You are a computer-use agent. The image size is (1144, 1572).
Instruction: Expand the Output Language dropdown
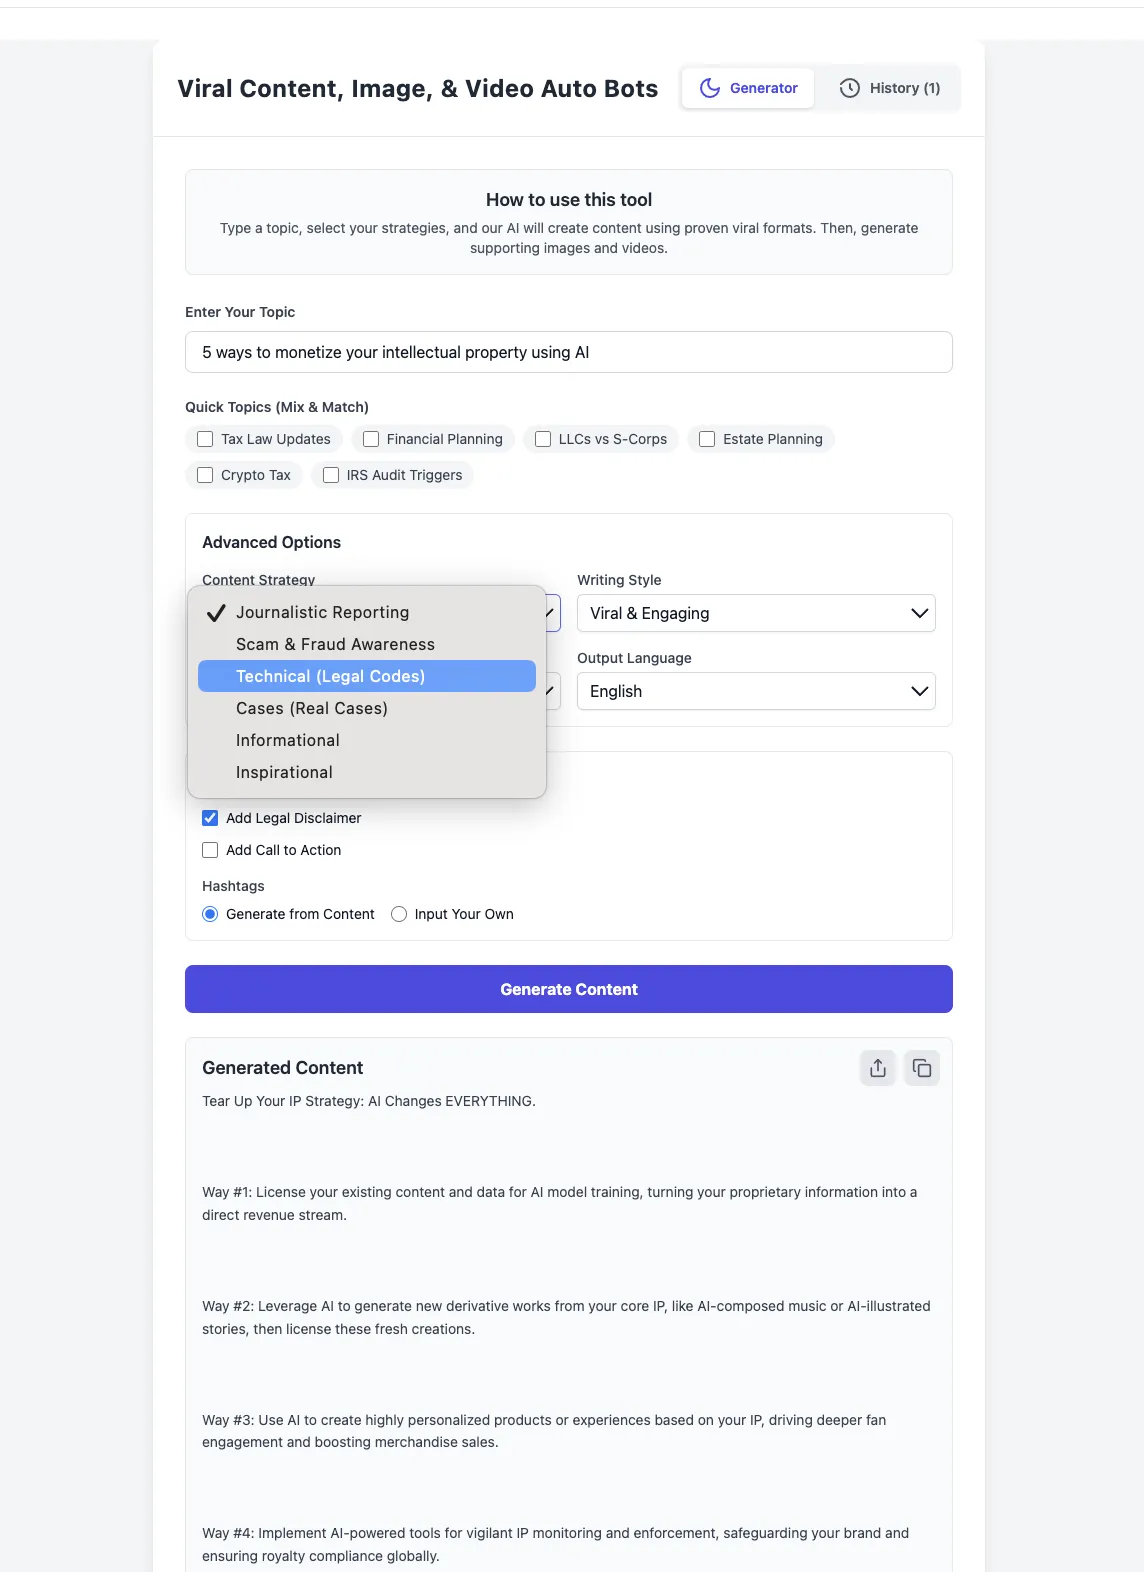756,691
